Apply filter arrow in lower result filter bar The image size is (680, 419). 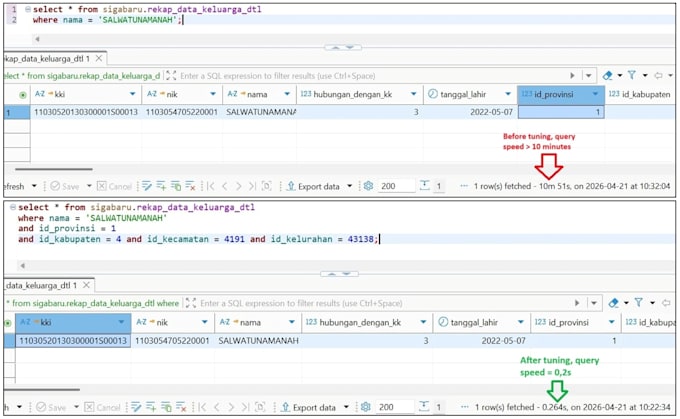pyautogui.click(x=577, y=303)
